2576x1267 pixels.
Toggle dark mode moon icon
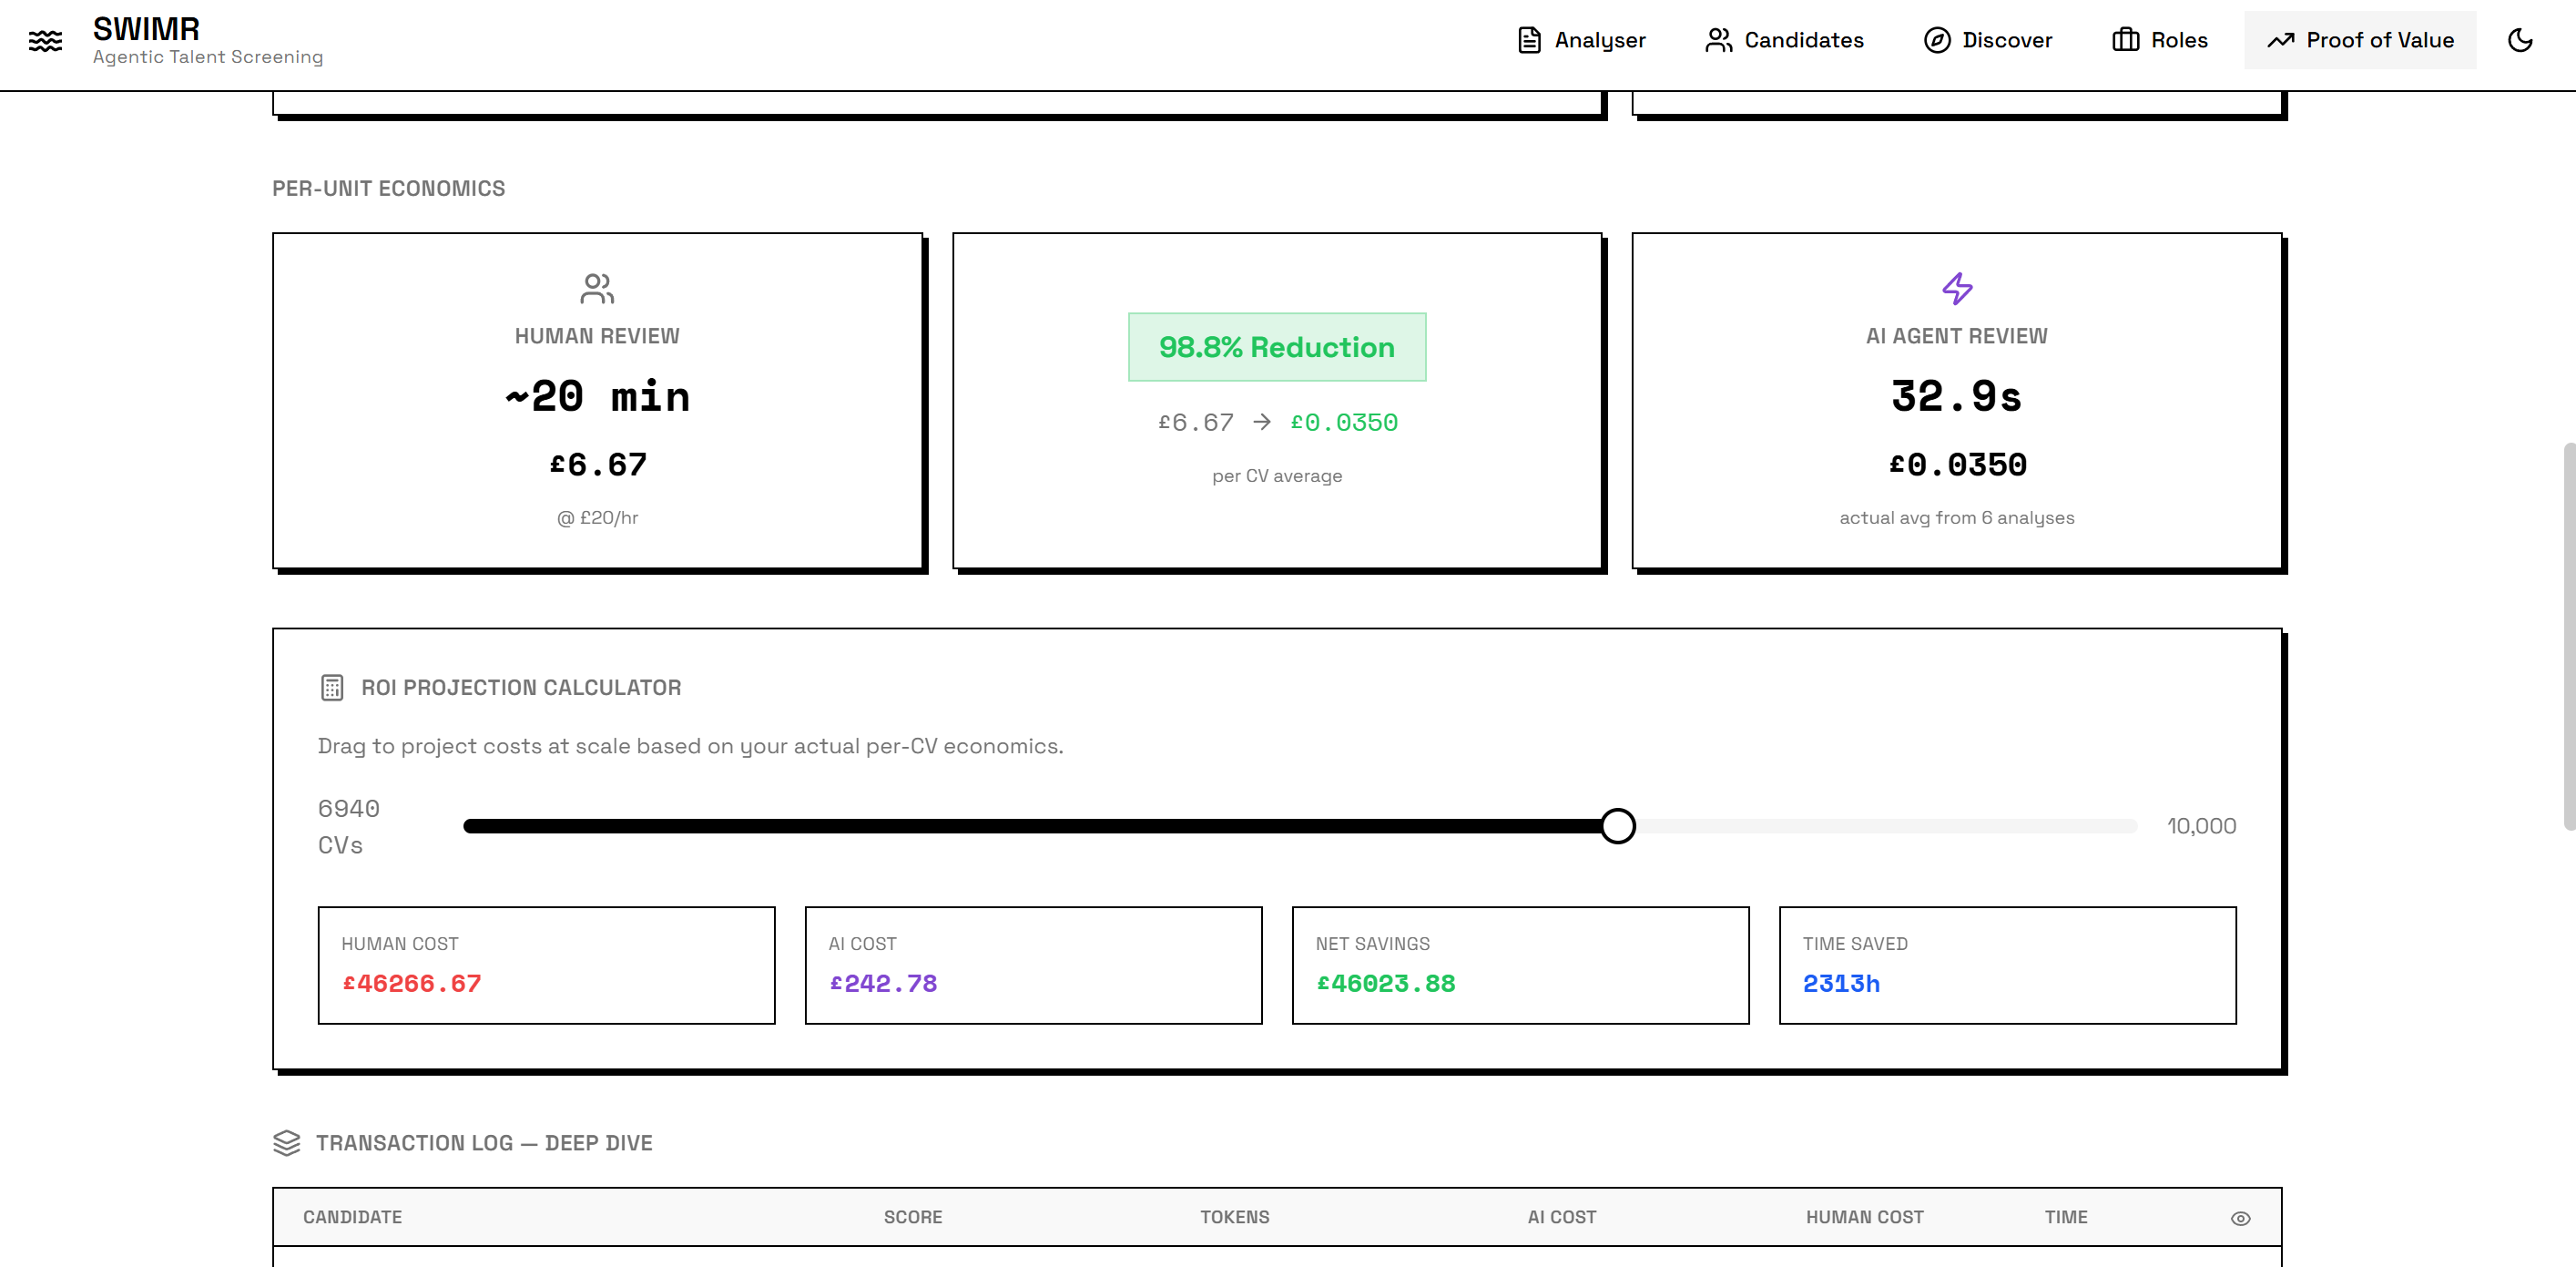2519,40
